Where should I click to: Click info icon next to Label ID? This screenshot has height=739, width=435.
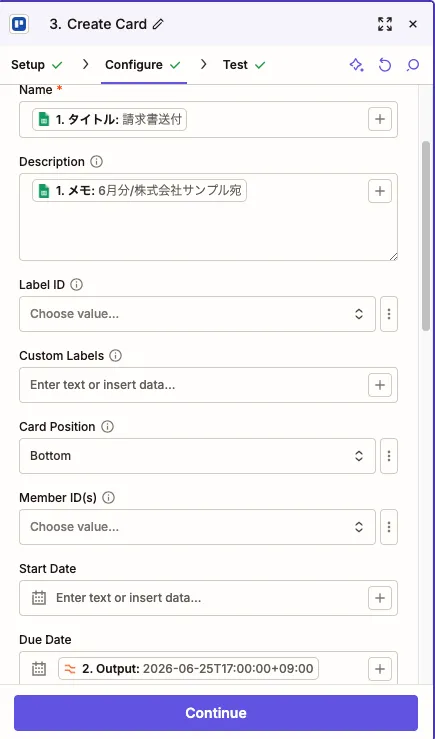pos(76,285)
